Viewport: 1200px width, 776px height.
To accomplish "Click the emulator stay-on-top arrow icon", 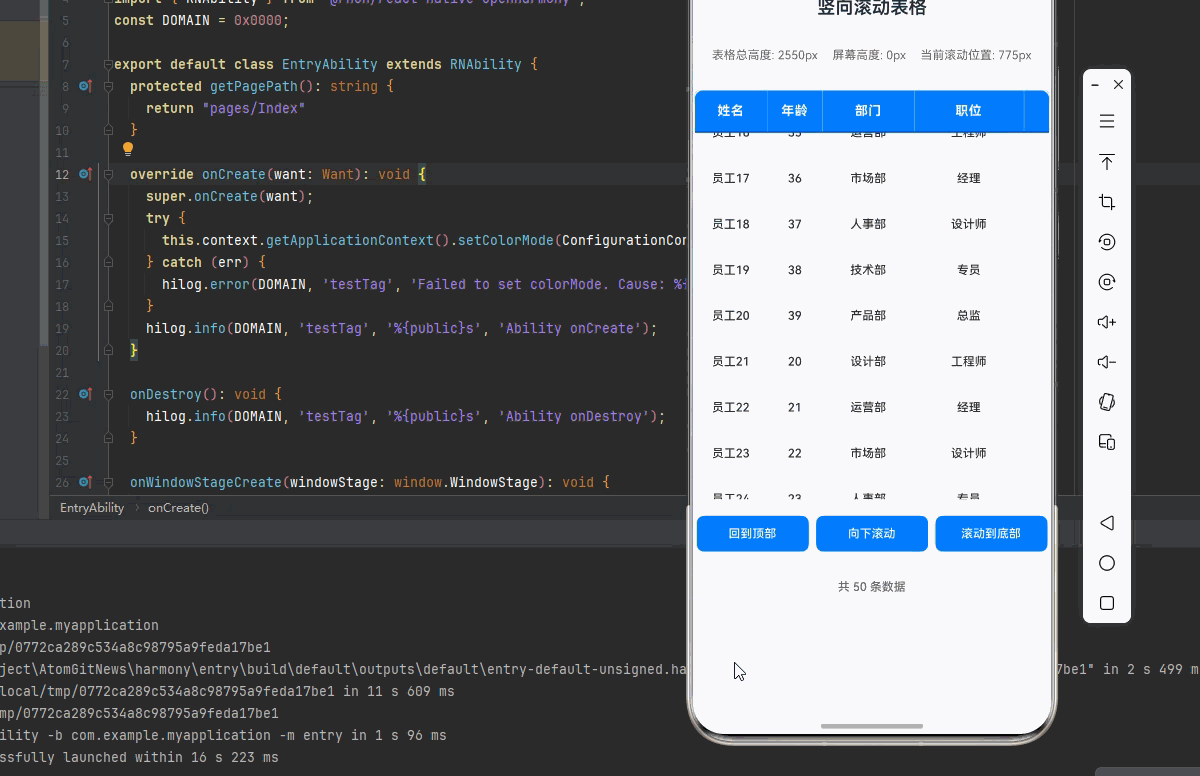I will [1107, 162].
